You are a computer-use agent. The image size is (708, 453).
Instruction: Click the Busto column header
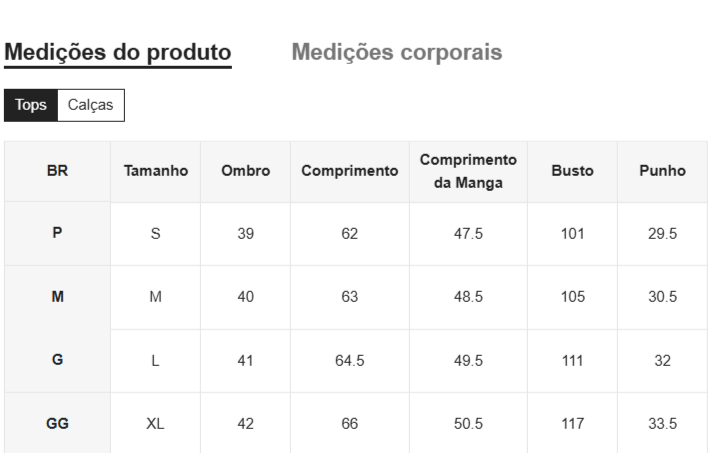572,171
